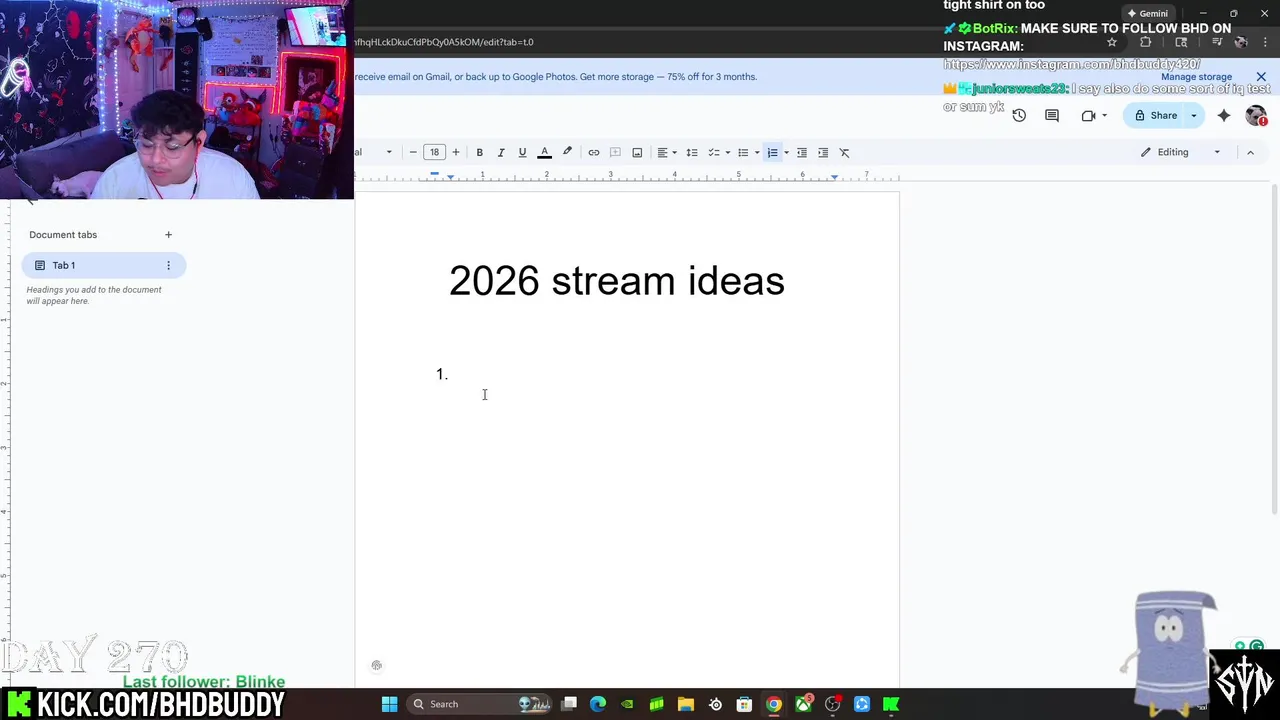Open File Explorer from the taskbar
Image resolution: width=1280 pixels, height=720 pixels.
(x=686, y=704)
